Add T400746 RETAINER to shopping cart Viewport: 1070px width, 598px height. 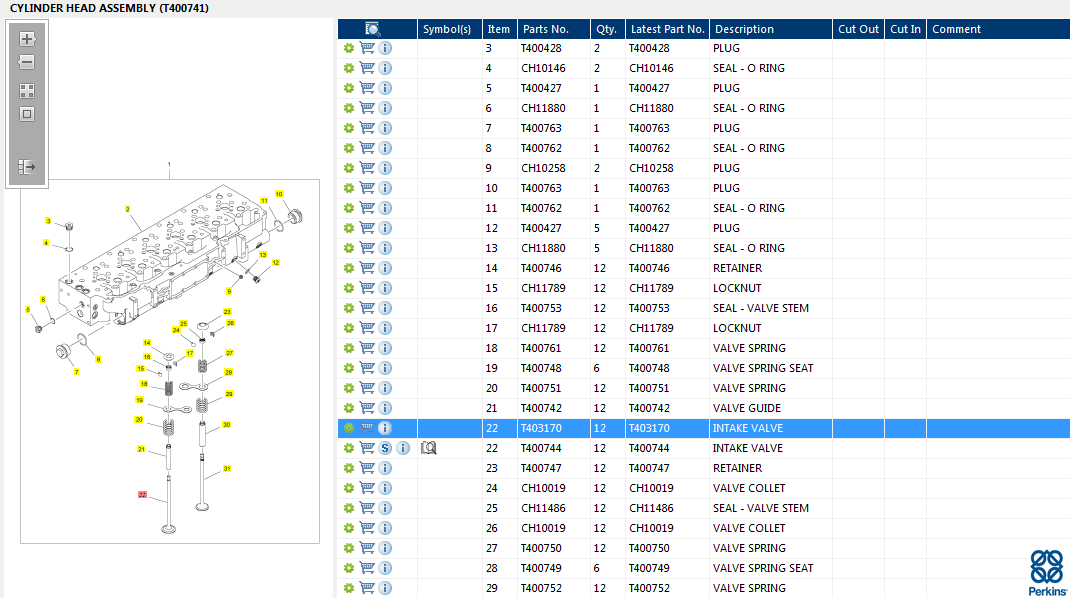367,268
